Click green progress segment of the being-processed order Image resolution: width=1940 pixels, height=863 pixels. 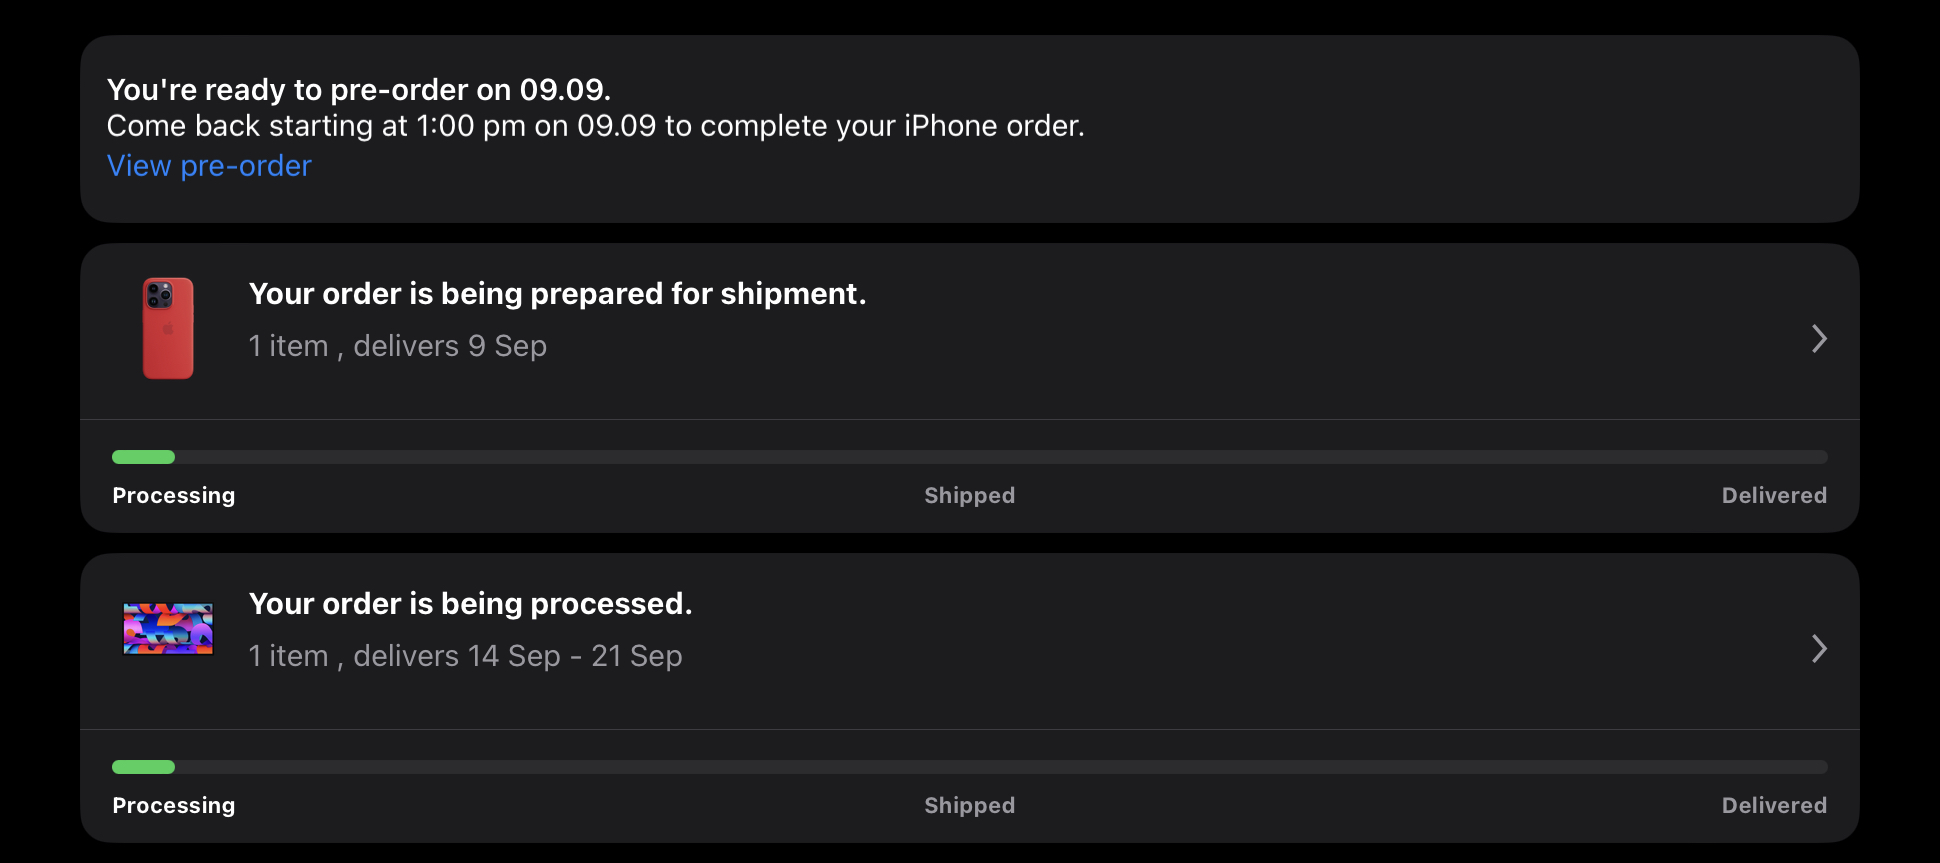coord(143,767)
